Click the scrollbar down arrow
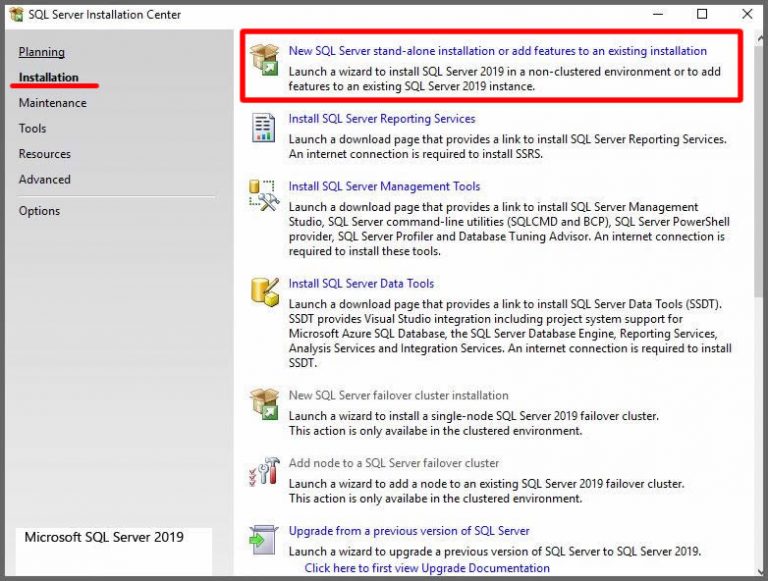Viewport: 768px width, 581px height. (x=761, y=571)
